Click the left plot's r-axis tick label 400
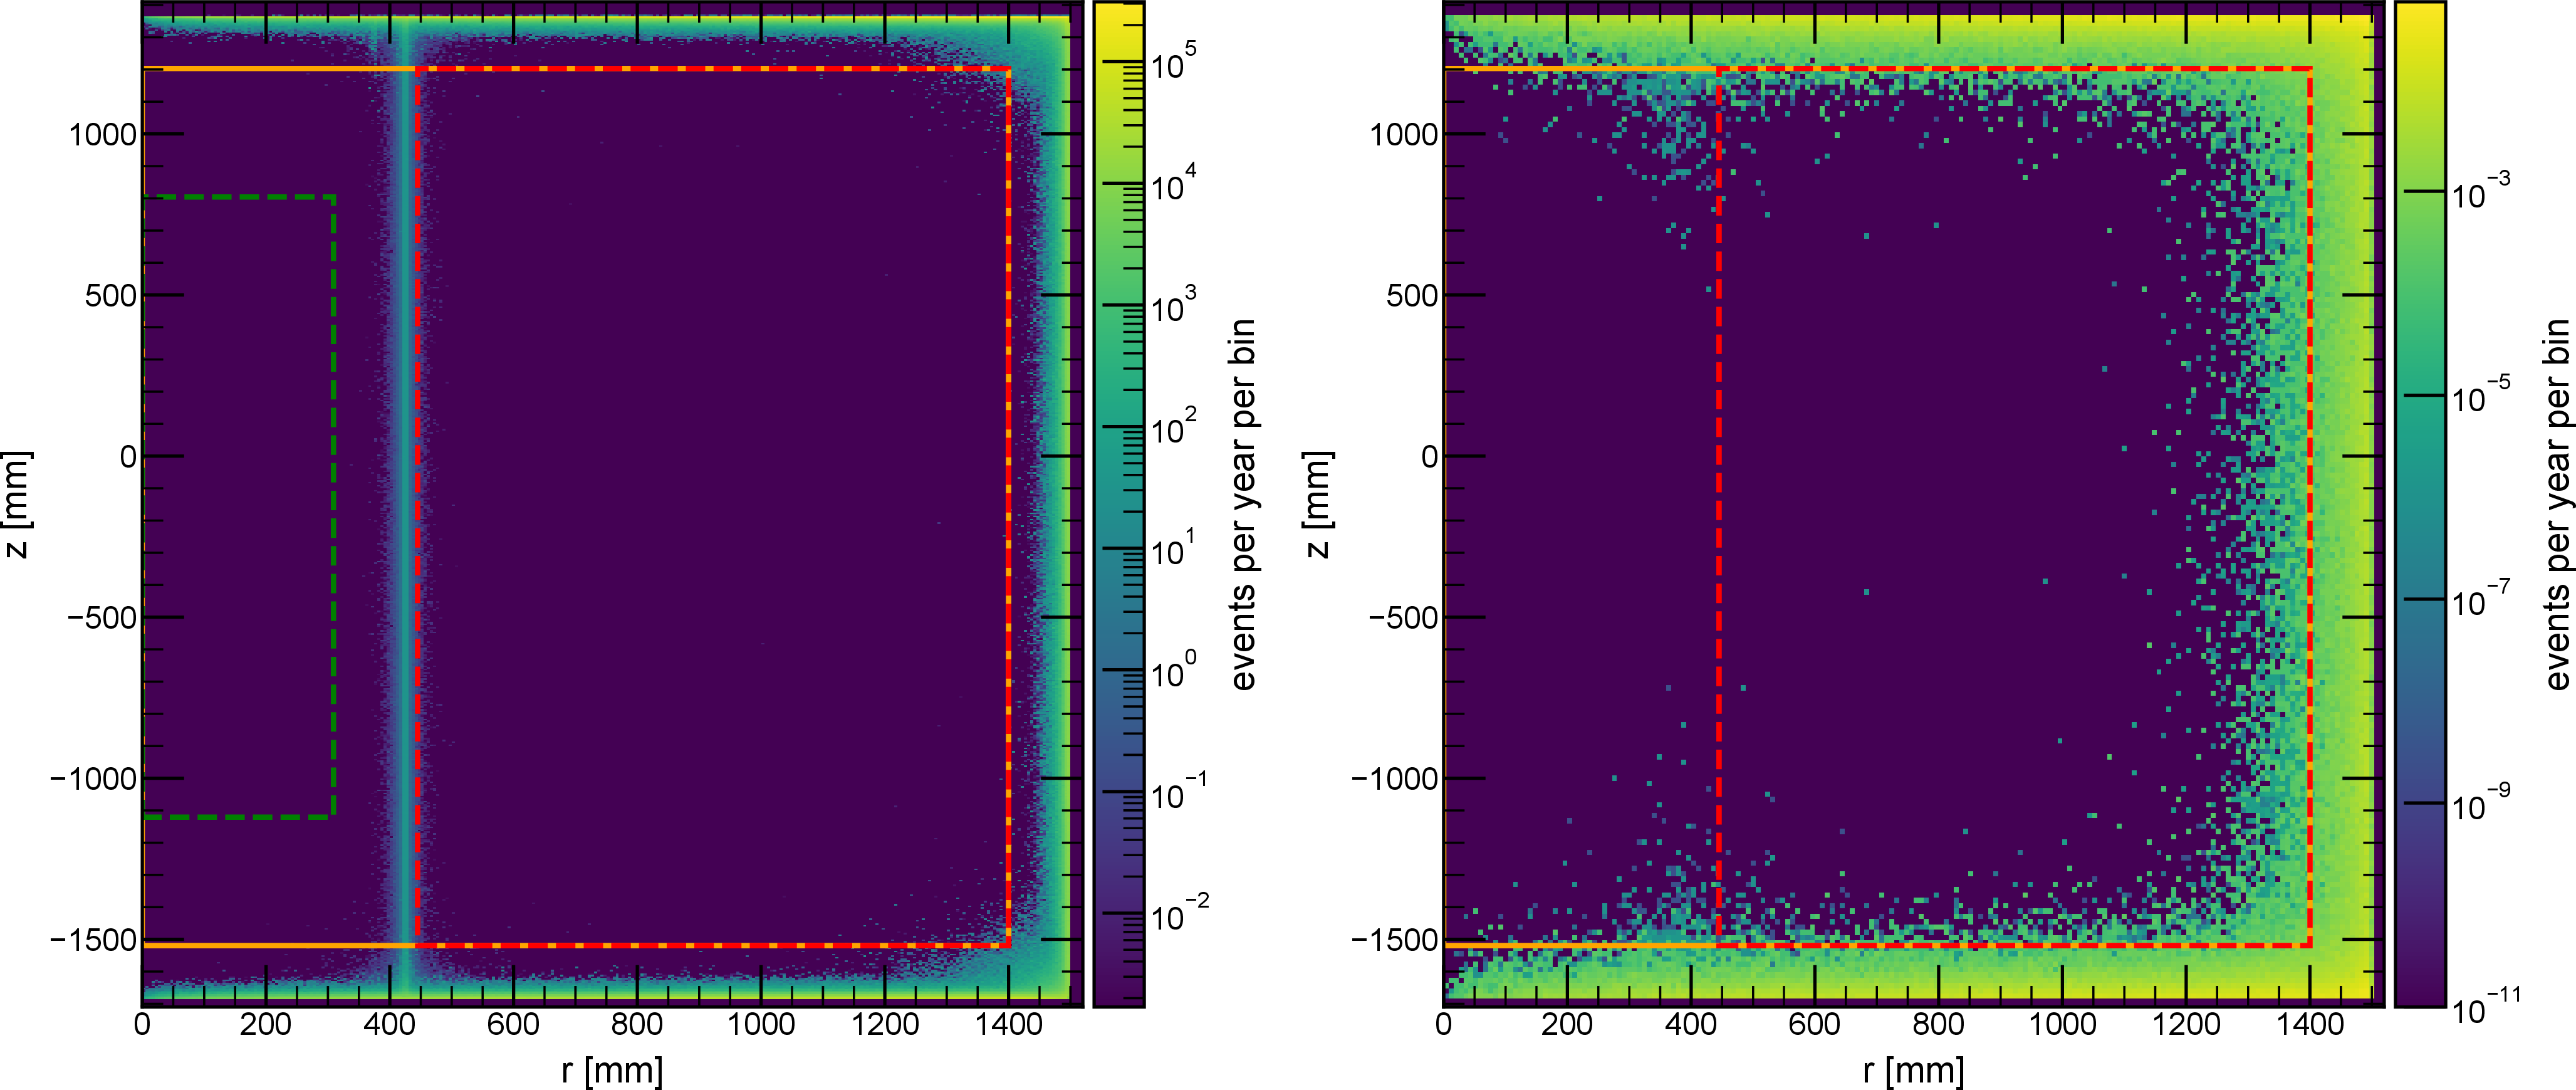2576x1090 pixels. click(x=390, y=1025)
